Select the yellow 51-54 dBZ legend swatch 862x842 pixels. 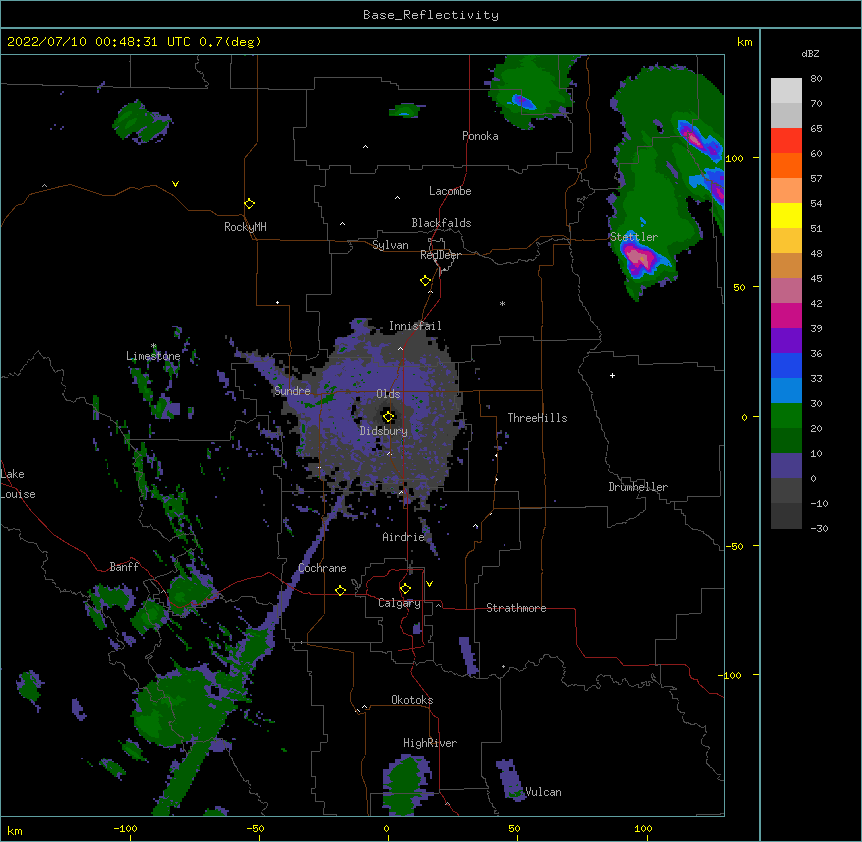[786, 215]
